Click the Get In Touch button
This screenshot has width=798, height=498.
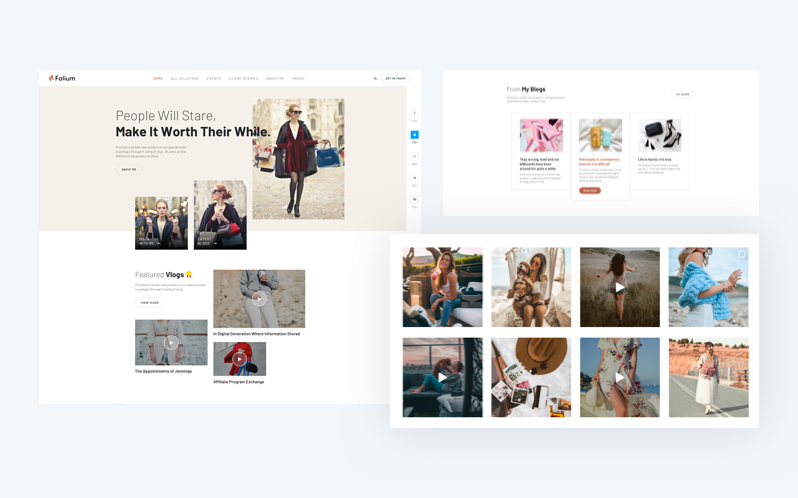[395, 78]
